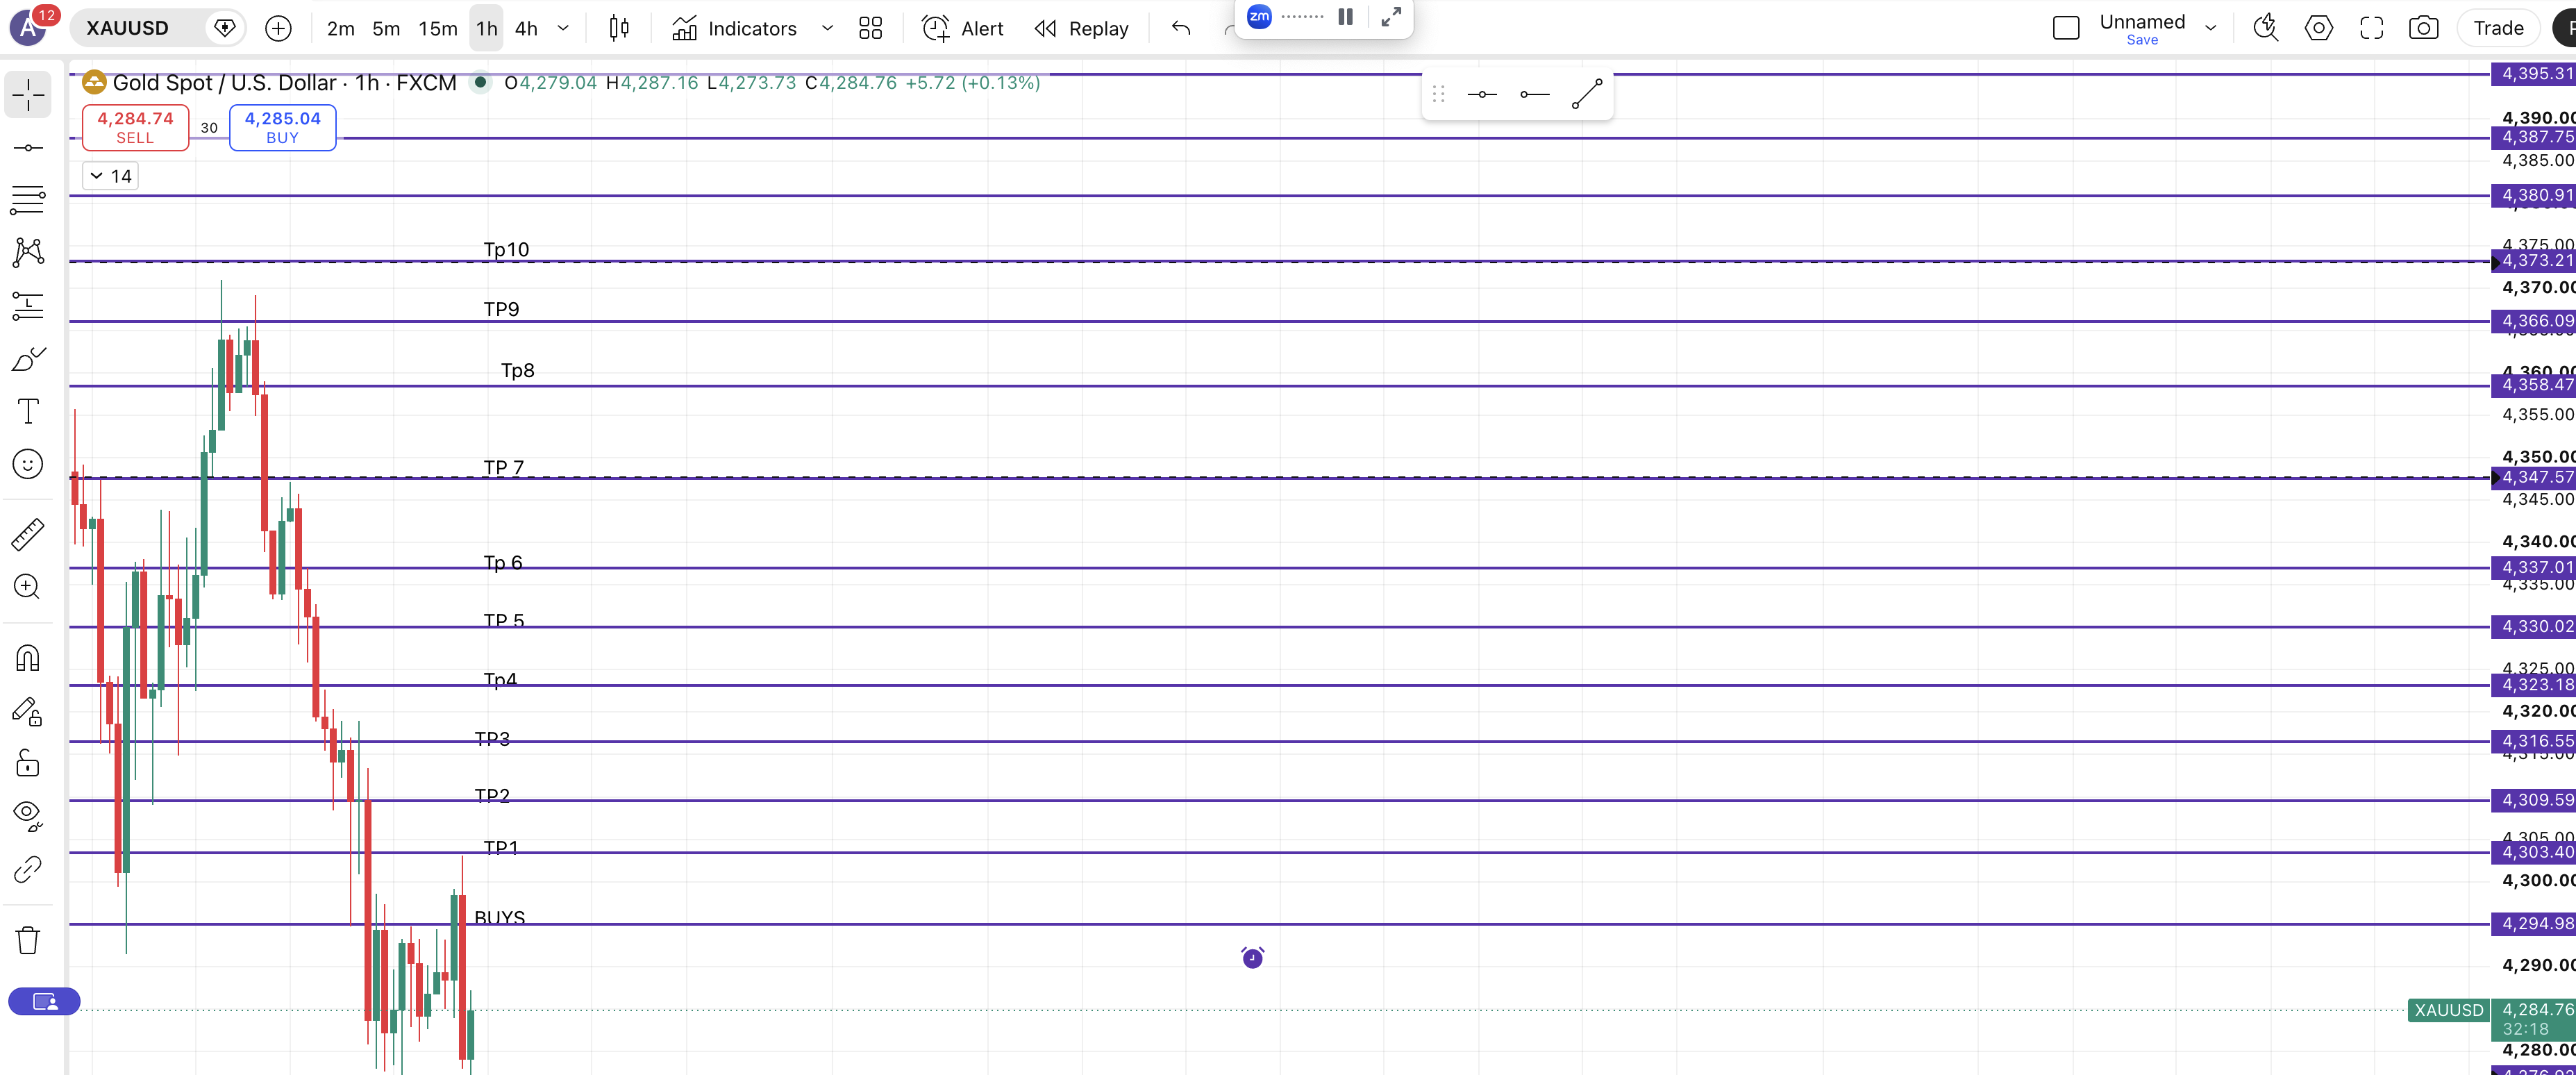
Task: Tick the layout checkbox beside Unnamed
Action: [x=2066, y=28]
